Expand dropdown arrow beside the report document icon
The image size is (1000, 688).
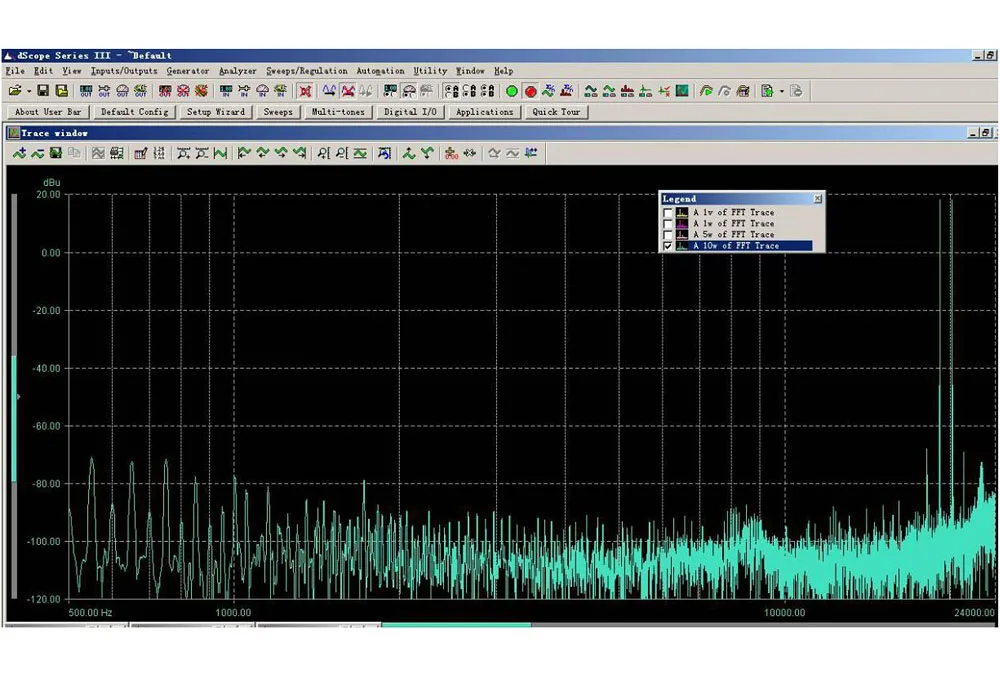(x=781, y=91)
